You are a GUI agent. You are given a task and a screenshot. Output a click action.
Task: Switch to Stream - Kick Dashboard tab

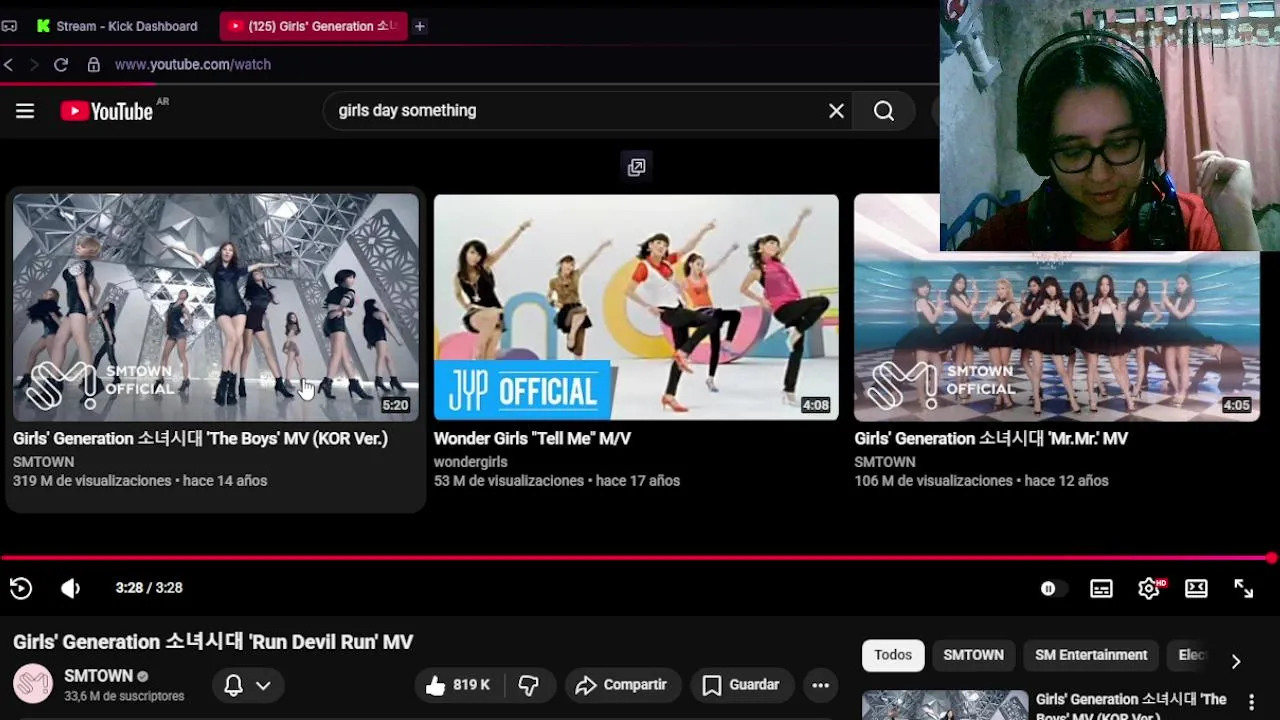[116, 26]
